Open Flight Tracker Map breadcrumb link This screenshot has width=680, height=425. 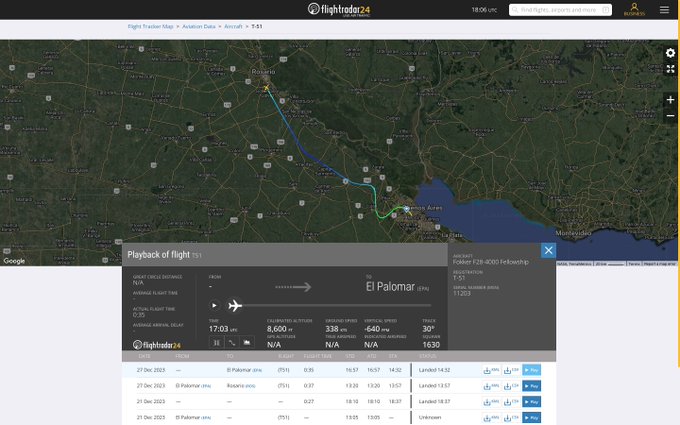150,26
